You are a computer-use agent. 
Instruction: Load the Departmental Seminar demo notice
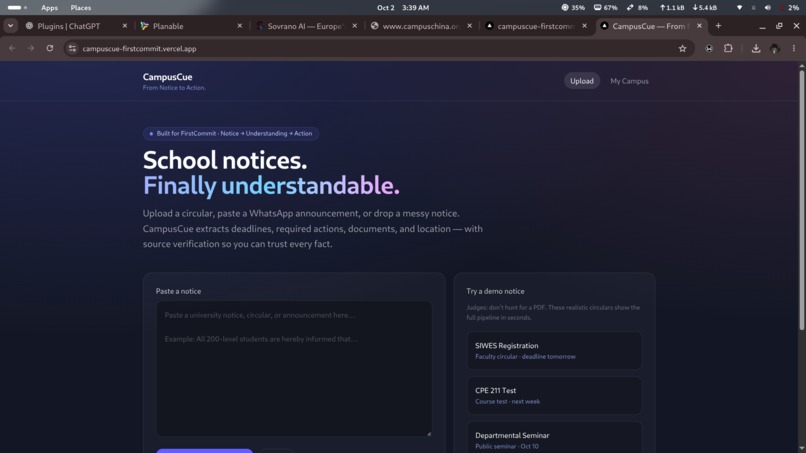pyautogui.click(x=554, y=437)
